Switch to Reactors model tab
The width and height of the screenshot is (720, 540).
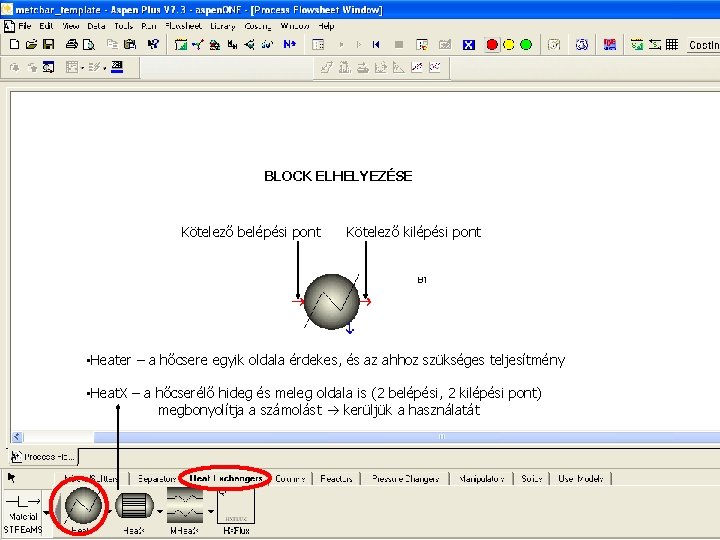(x=336, y=478)
